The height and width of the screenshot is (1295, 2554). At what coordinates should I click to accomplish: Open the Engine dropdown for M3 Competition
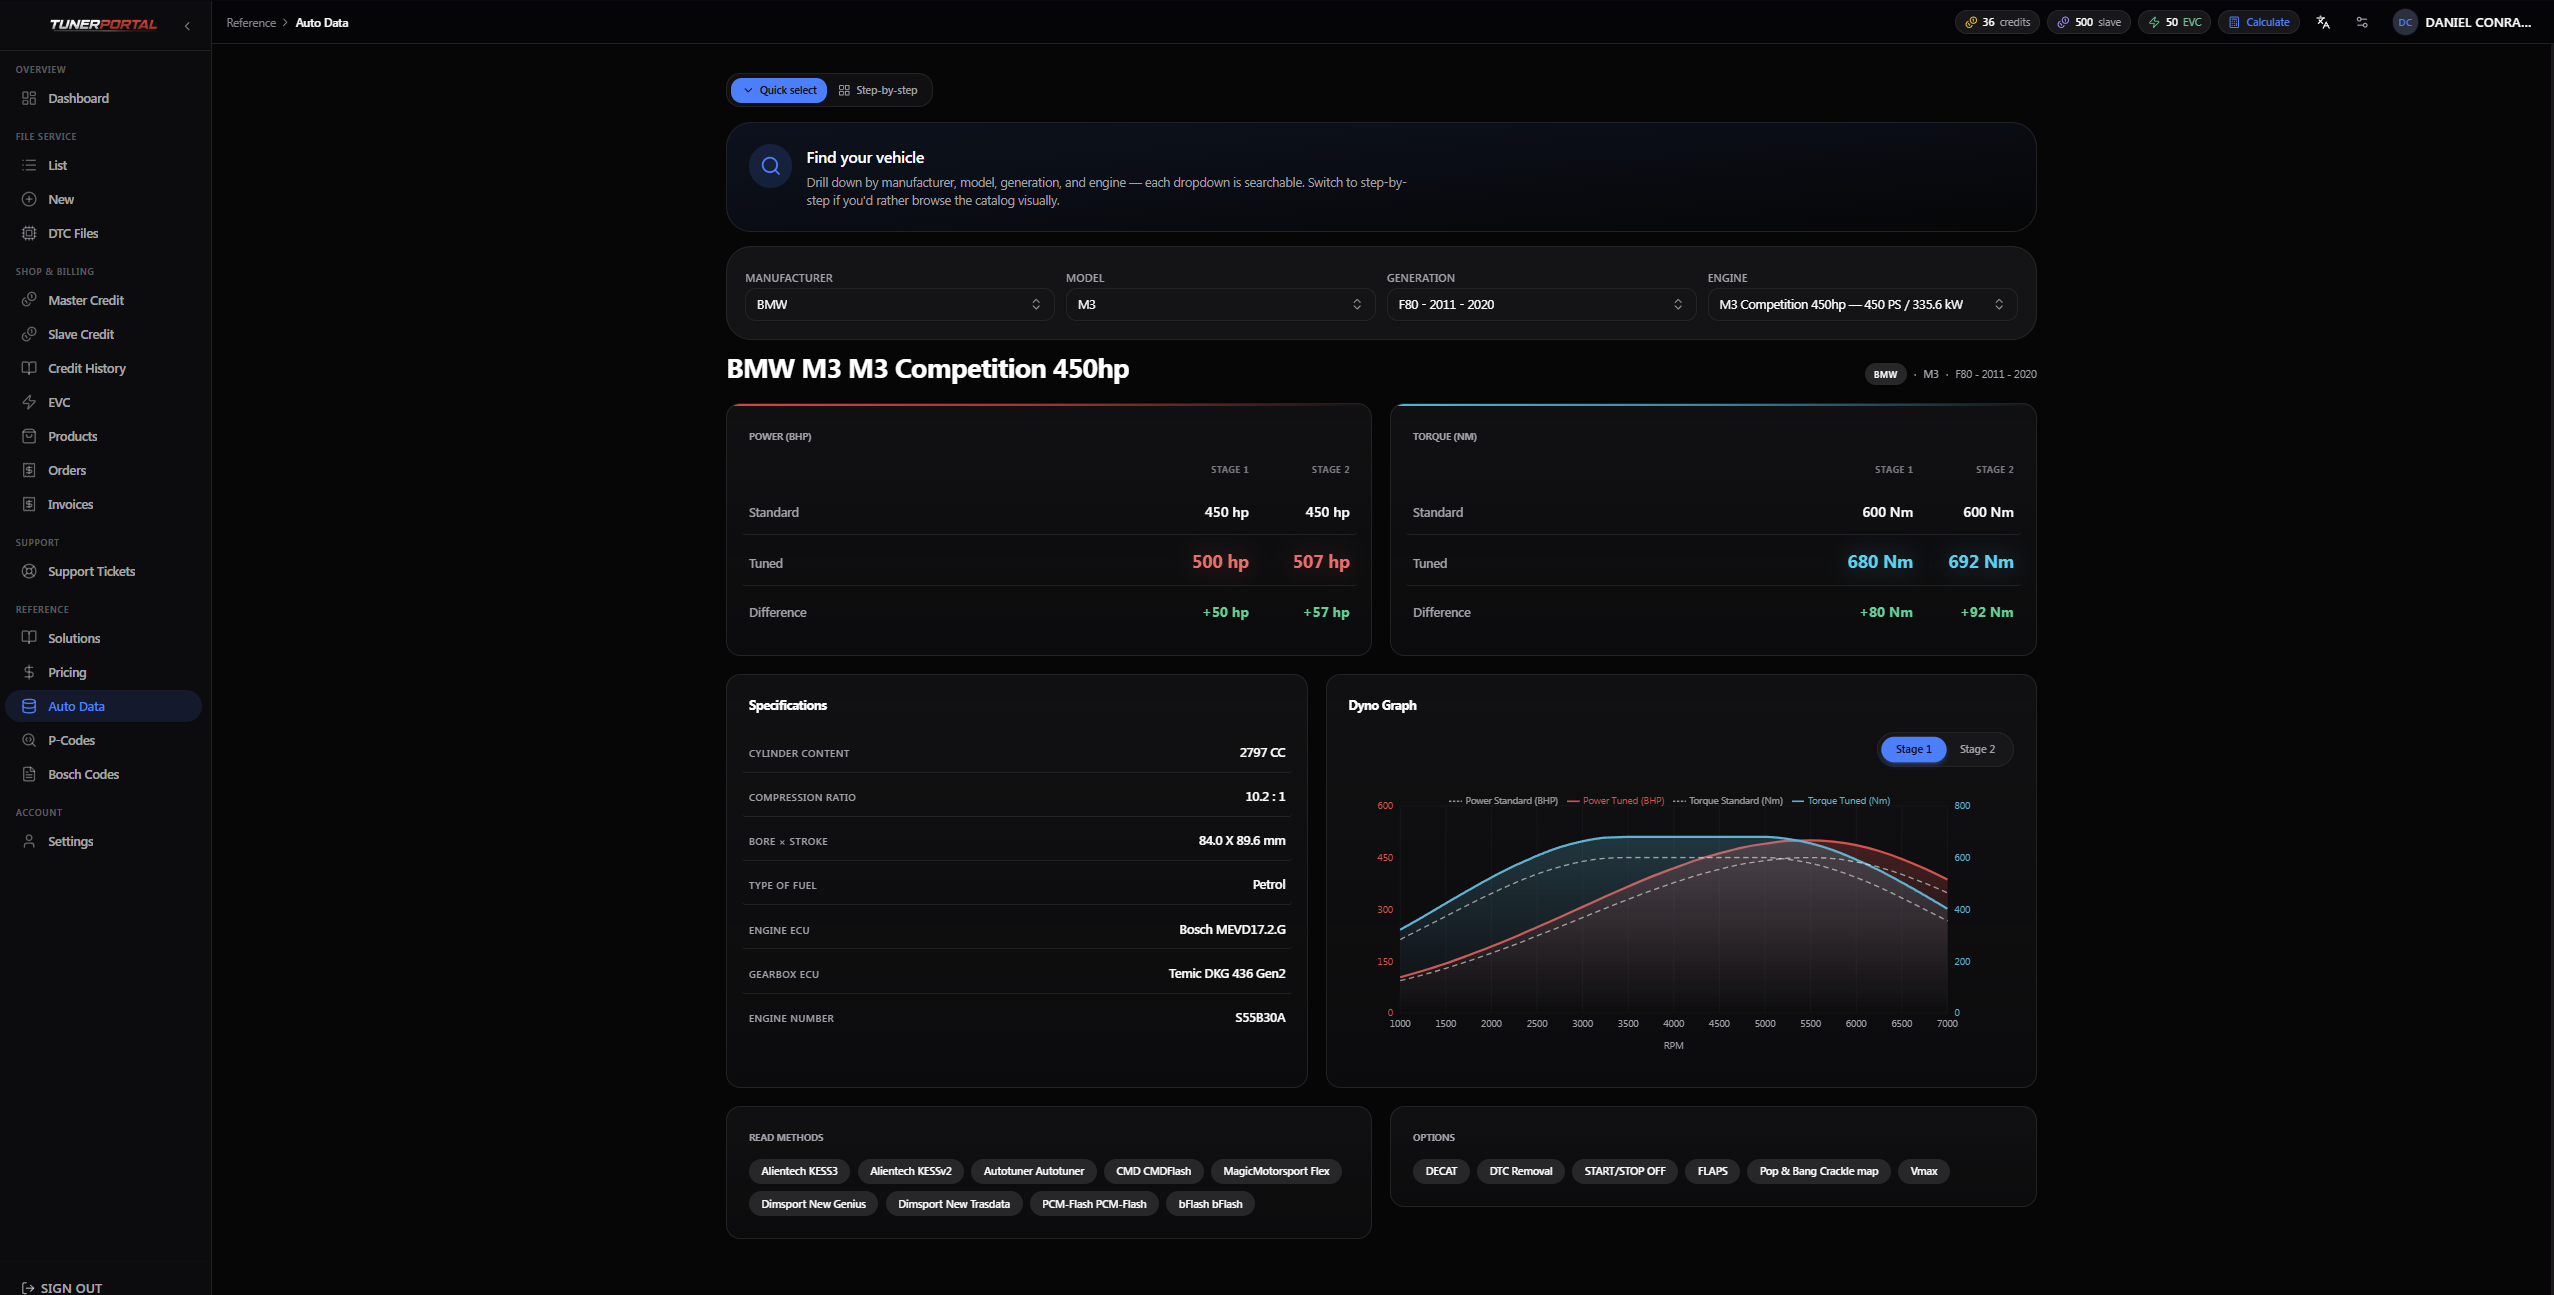pyautogui.click(x=1862, y=304)
